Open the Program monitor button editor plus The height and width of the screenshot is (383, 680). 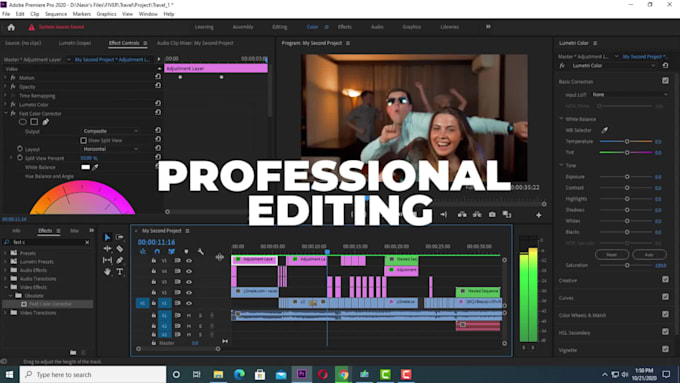point(539,215)
